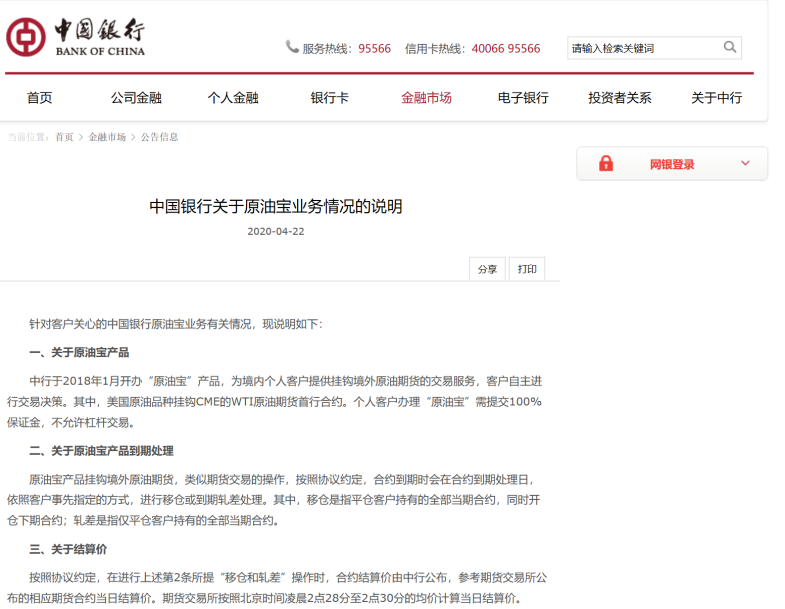This screenshot has width=785, height=609.
Task: Click the 分享 share button
Action: click(x=487, y=269)
